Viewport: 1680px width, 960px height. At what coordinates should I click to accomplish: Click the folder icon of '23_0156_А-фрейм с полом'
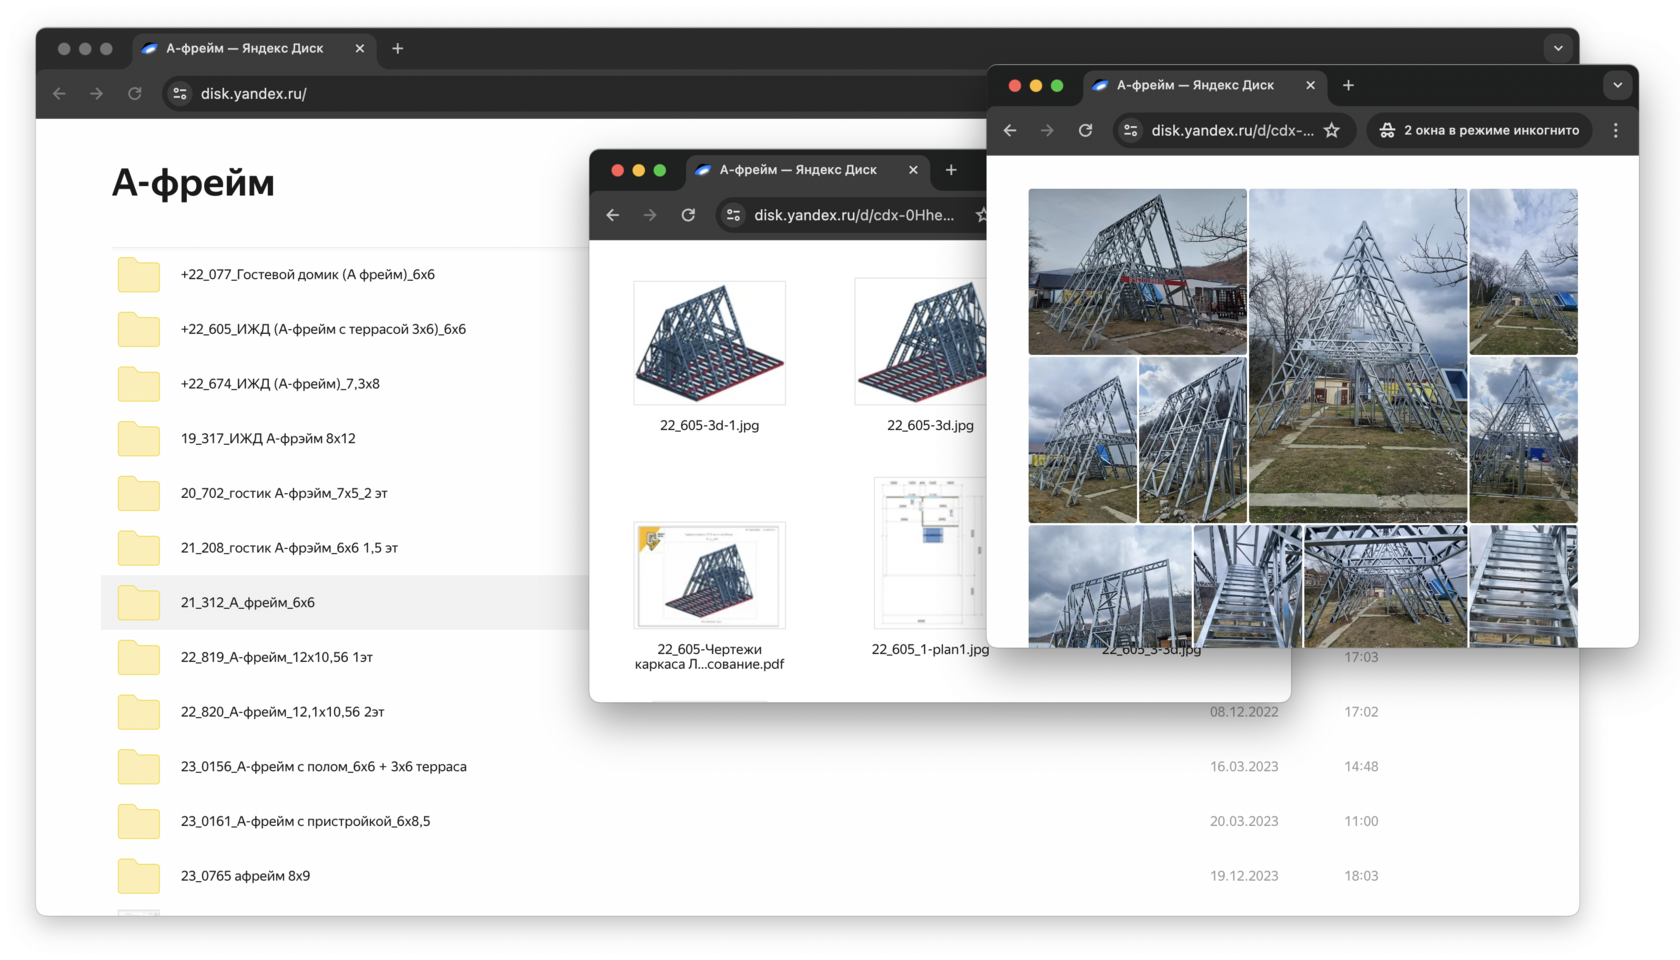click(x=138, y=767)
